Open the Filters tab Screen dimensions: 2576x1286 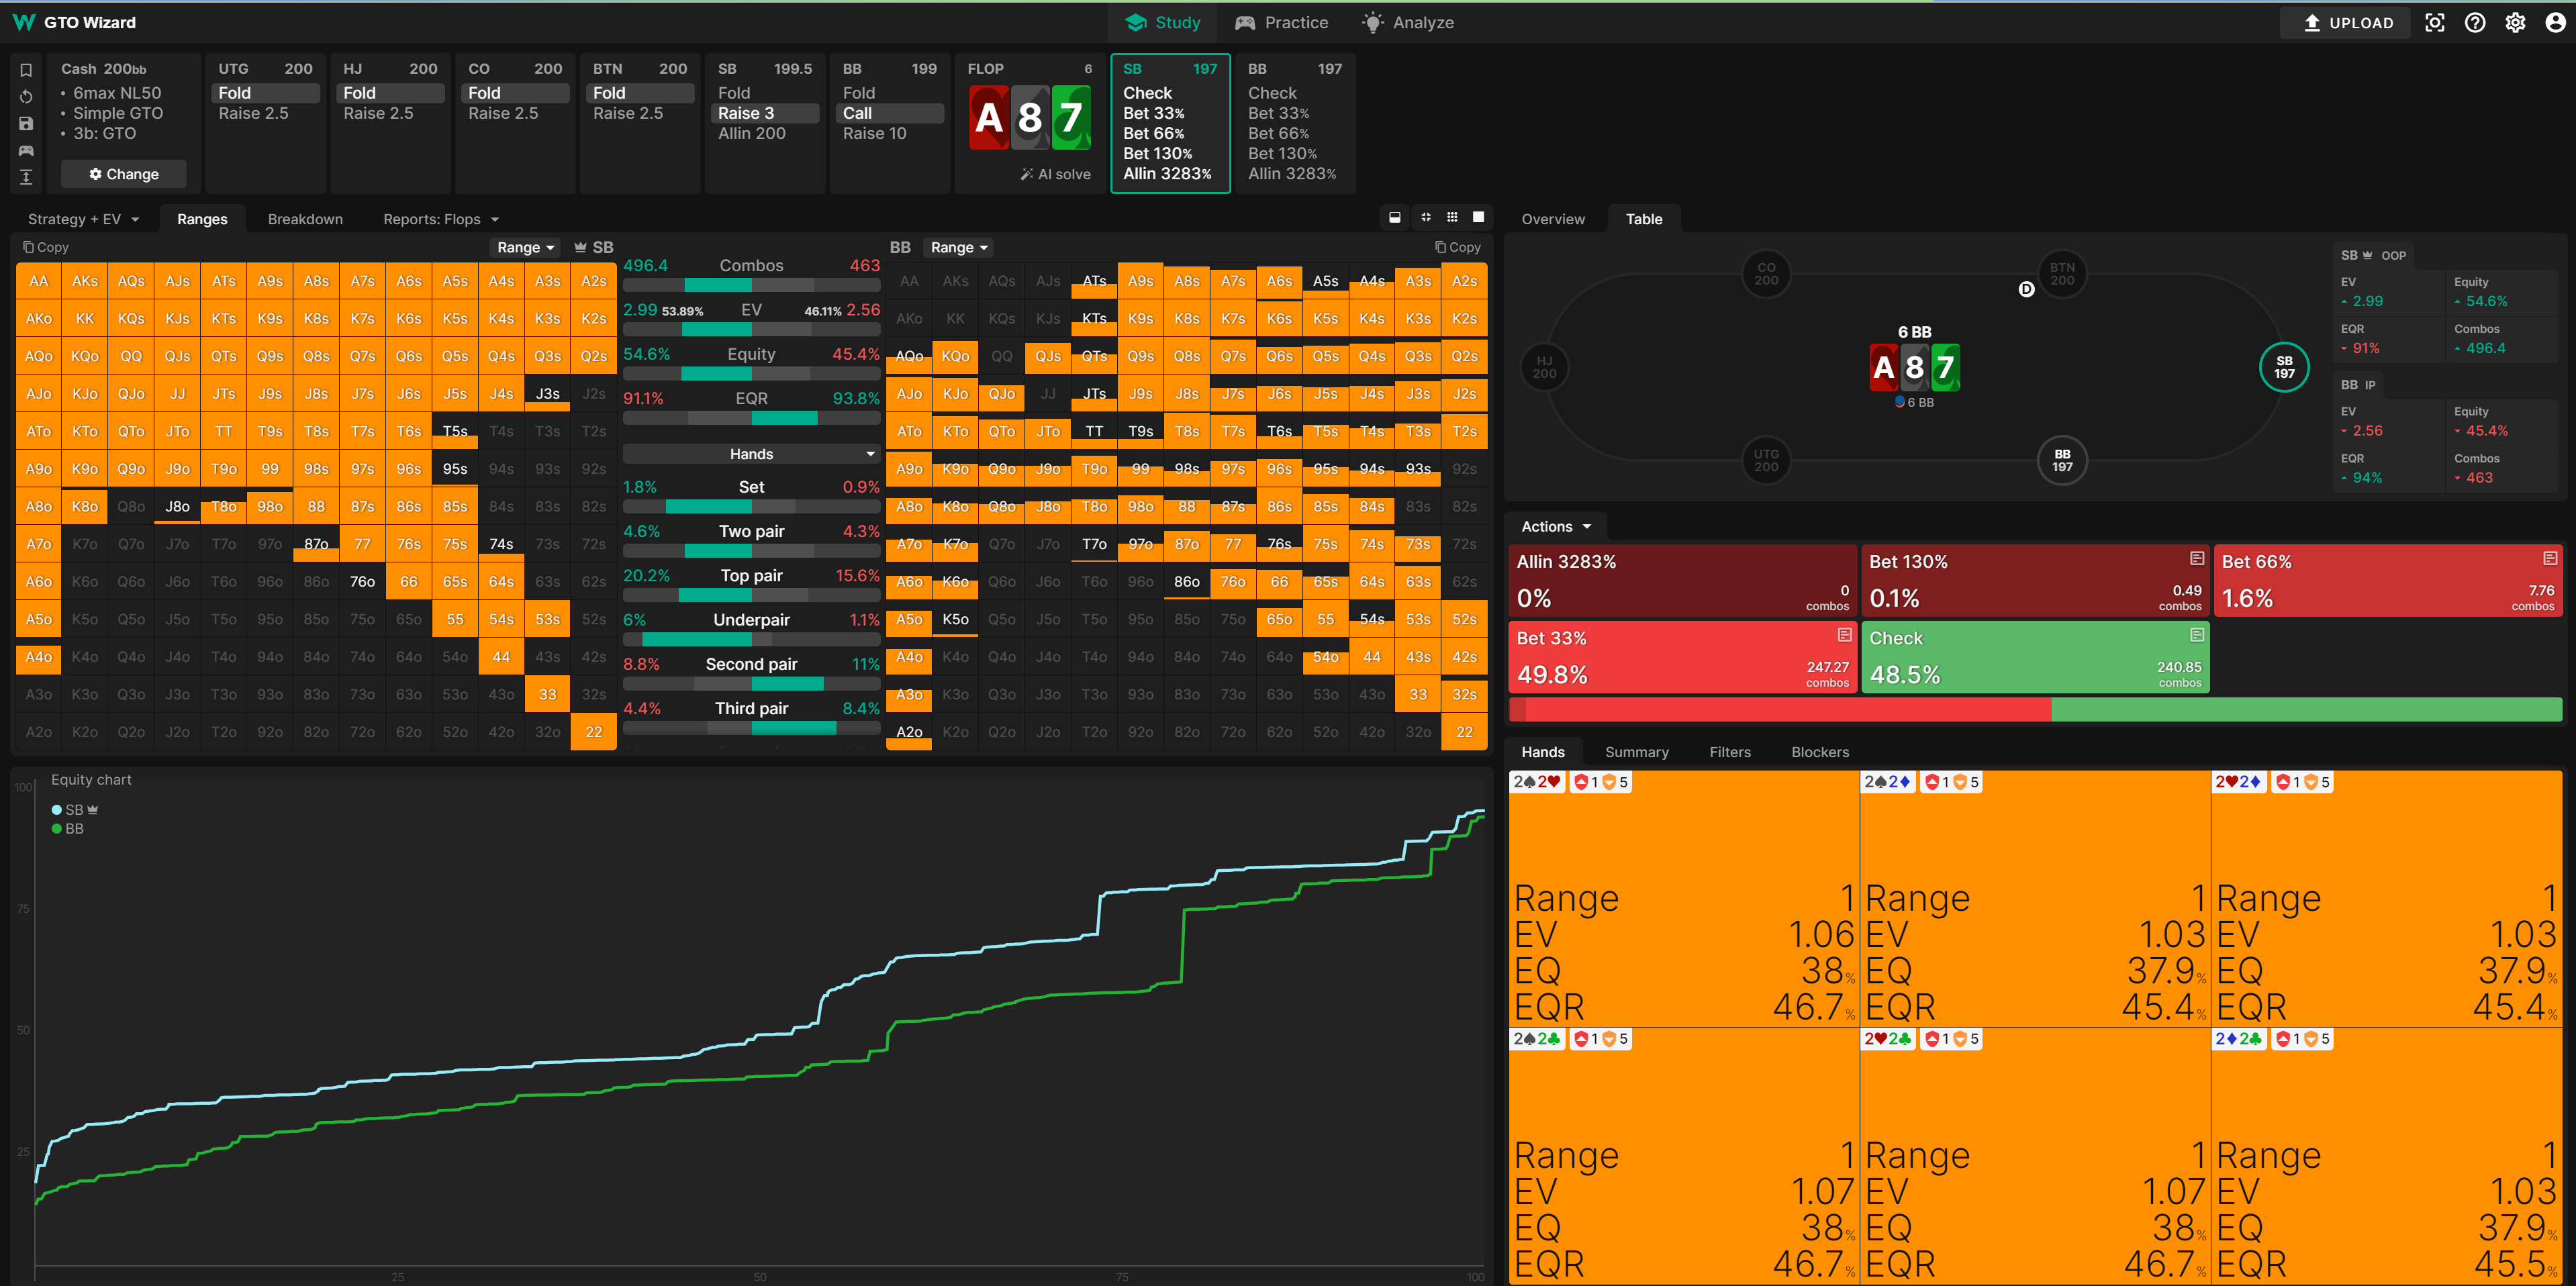[1730, 752]
